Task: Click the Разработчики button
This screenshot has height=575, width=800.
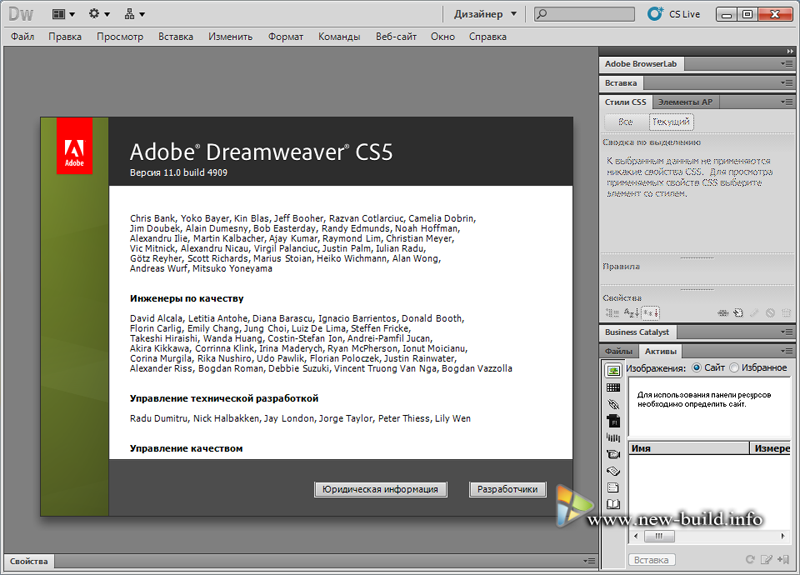Action: pos(507,489)
